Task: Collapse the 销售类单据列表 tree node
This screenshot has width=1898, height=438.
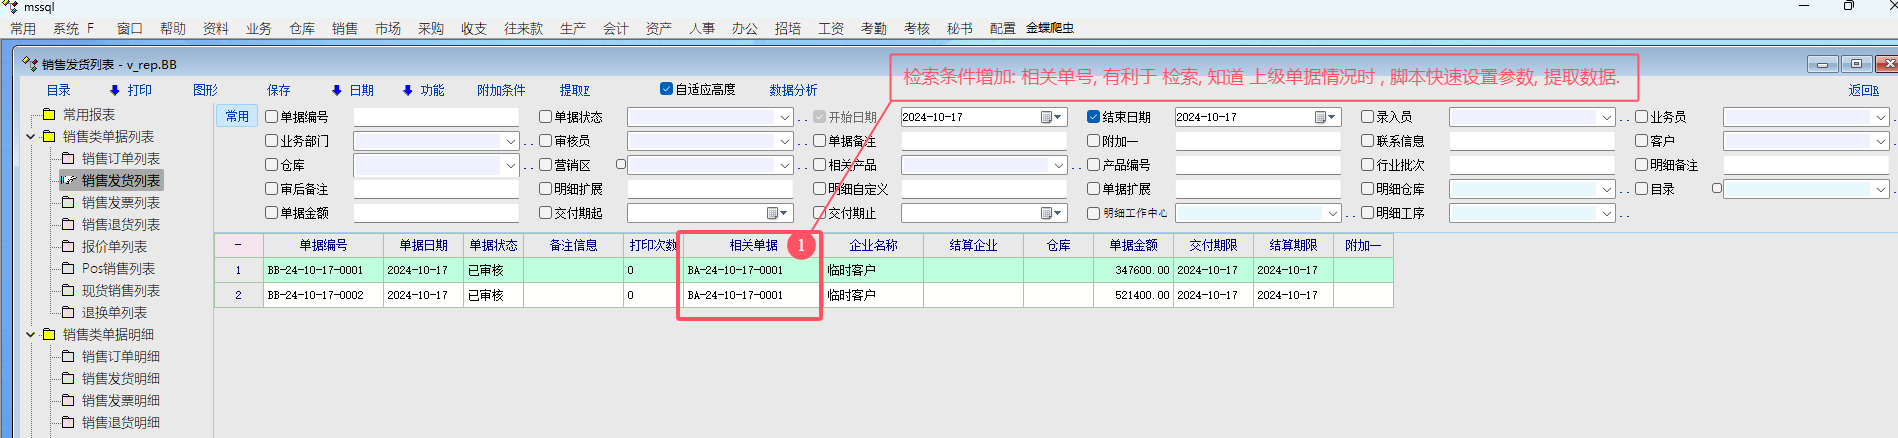Action: tap(31, 136)
